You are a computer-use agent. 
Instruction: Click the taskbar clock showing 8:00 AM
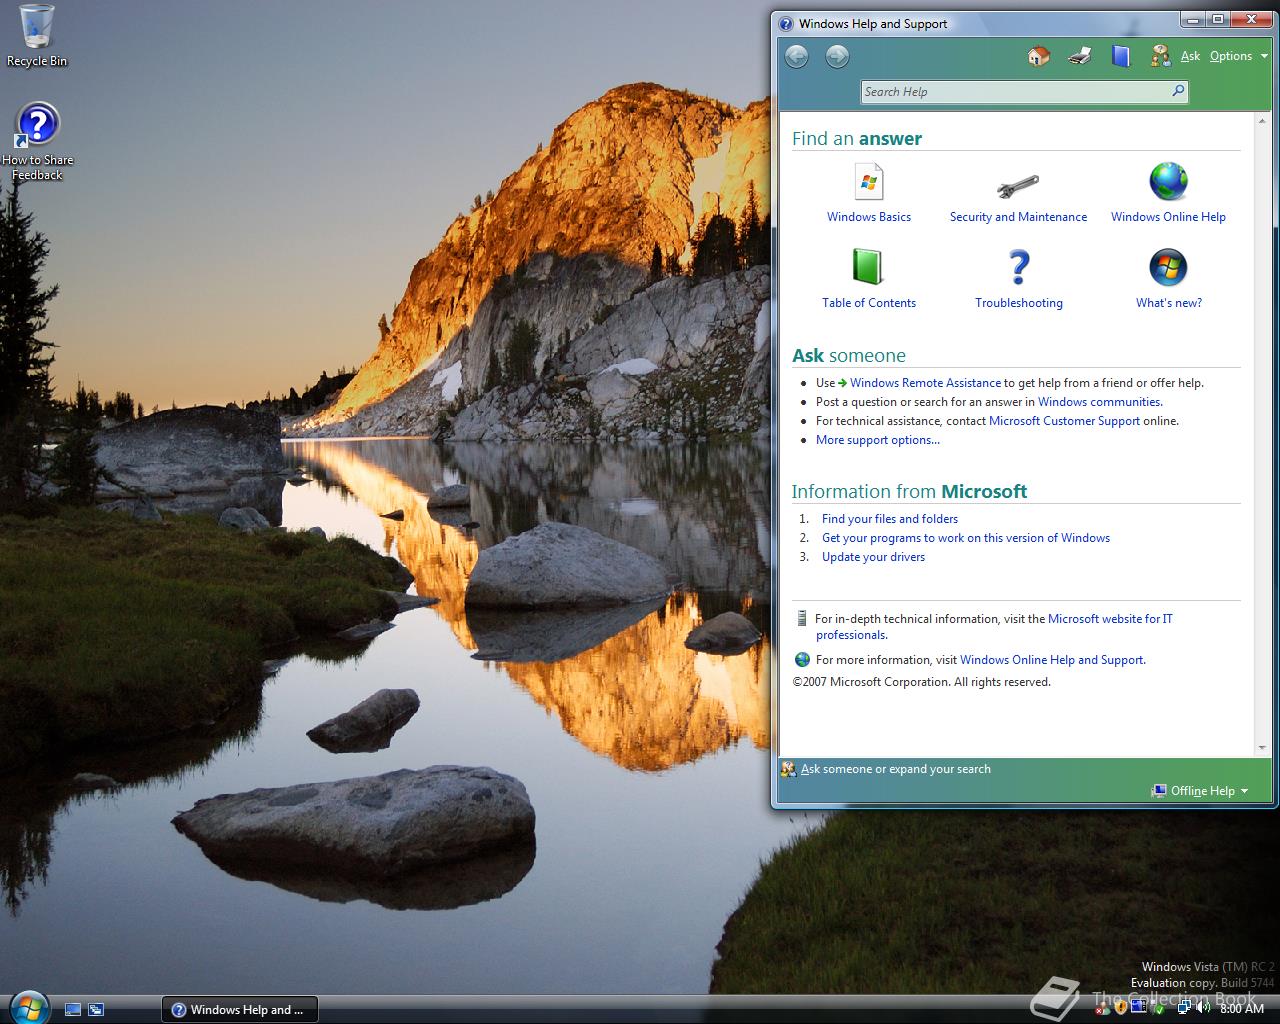(1242, 1010)
